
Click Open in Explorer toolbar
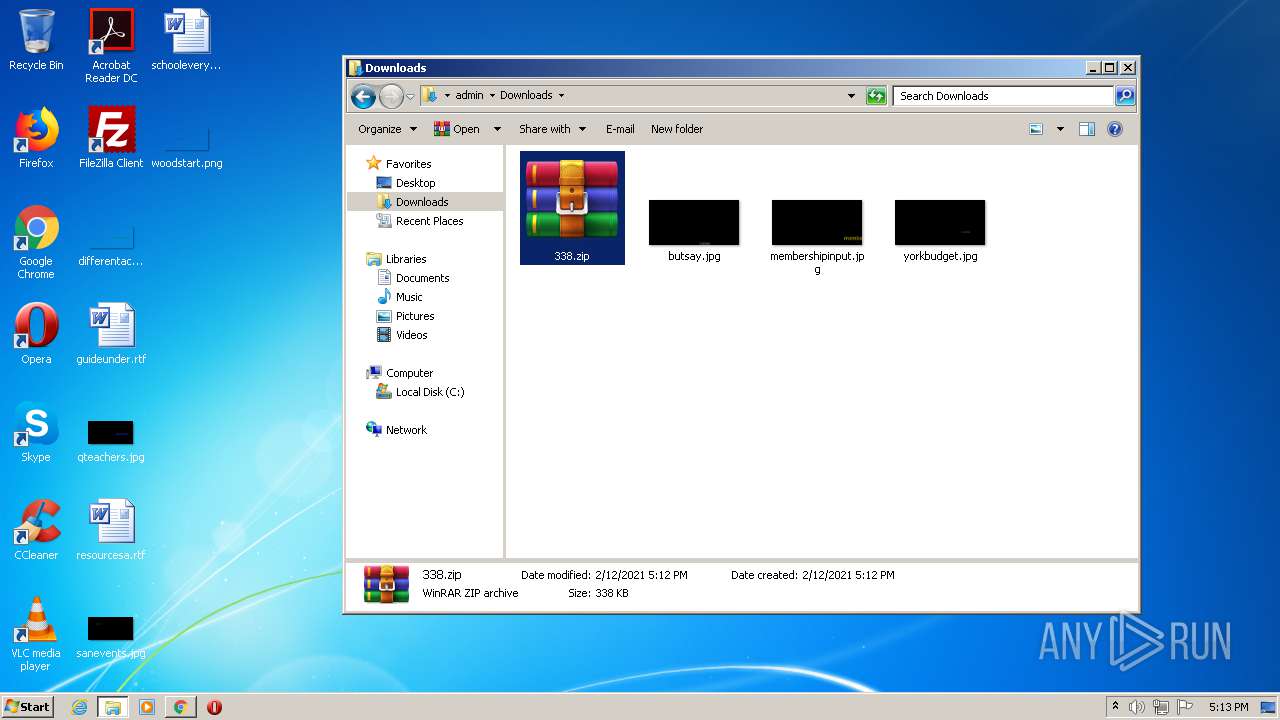point(457,129)
